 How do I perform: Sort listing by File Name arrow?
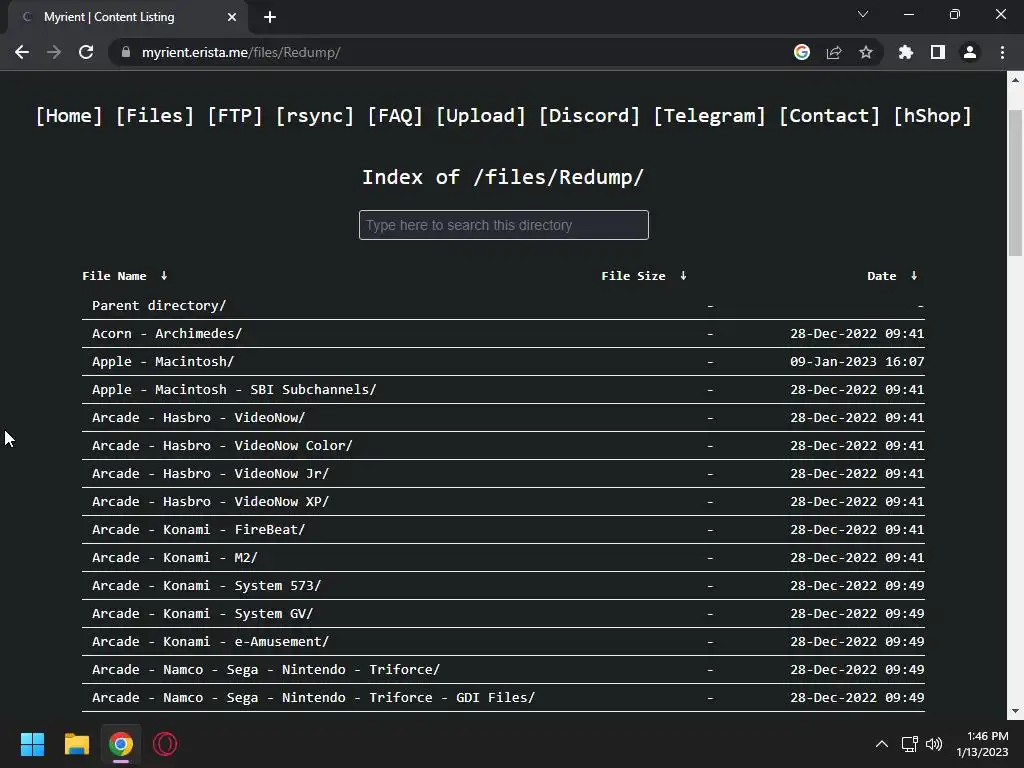pyautogui.click(x=164, y=276)
